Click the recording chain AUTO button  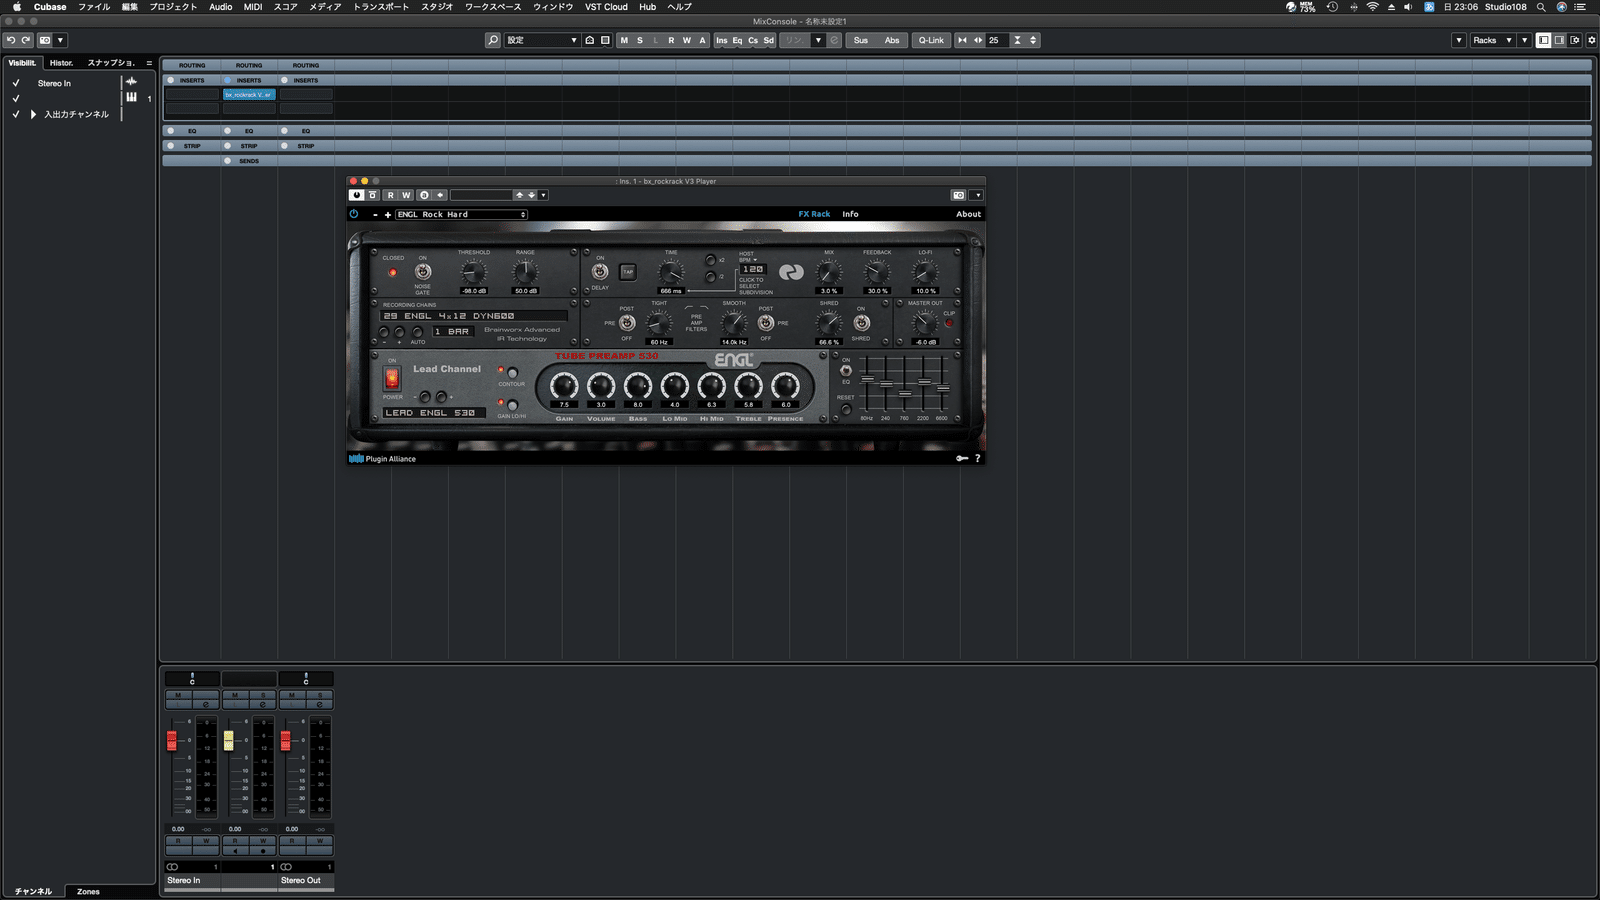tap(417, 332)
